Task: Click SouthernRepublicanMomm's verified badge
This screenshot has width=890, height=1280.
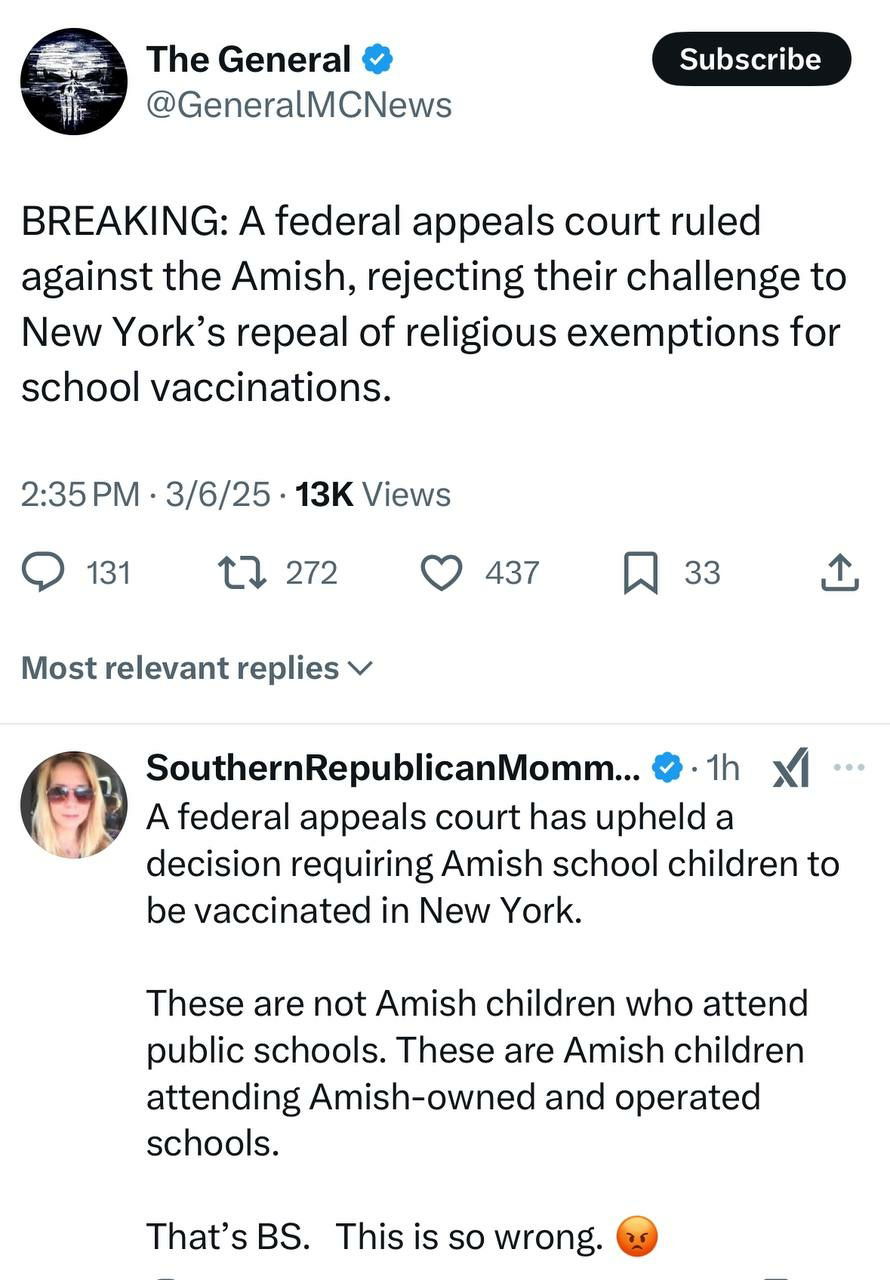Action: click(x=666, y=768)
